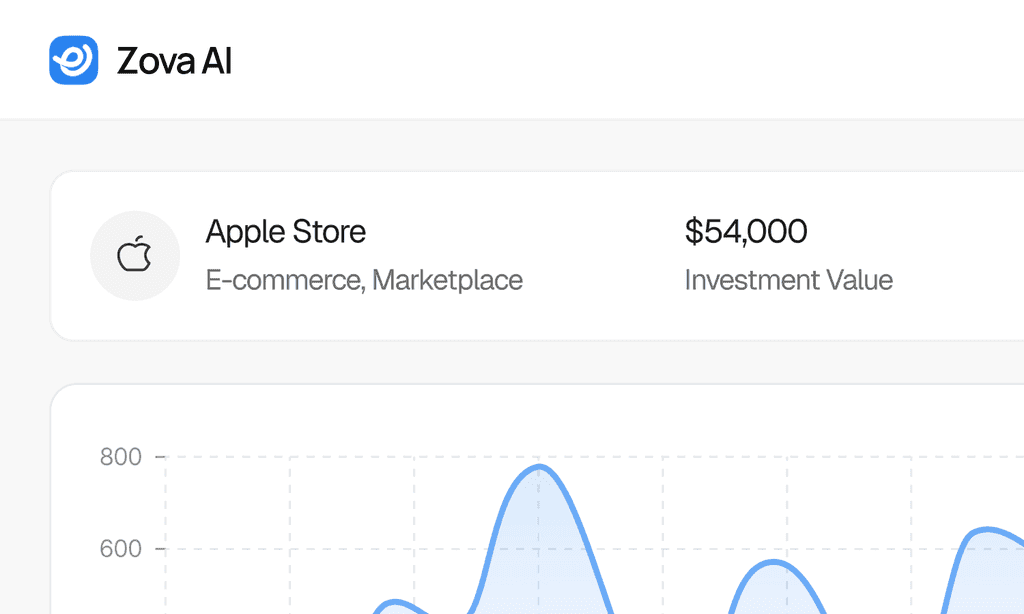Open the Apple Store title
The width and height of the screenshot is (1024, 614).
(x=285, y=232)
